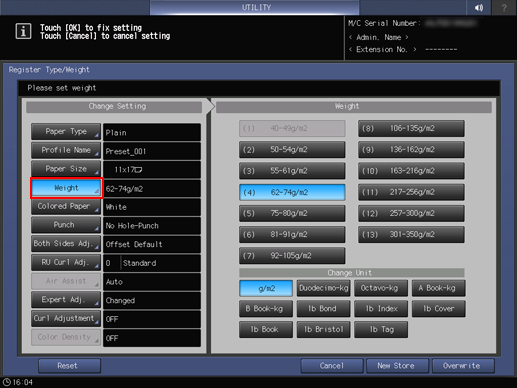This screenshot has height=388, width=517.
Task: Click the Overwrite button
Action: (x=463, y=366)
